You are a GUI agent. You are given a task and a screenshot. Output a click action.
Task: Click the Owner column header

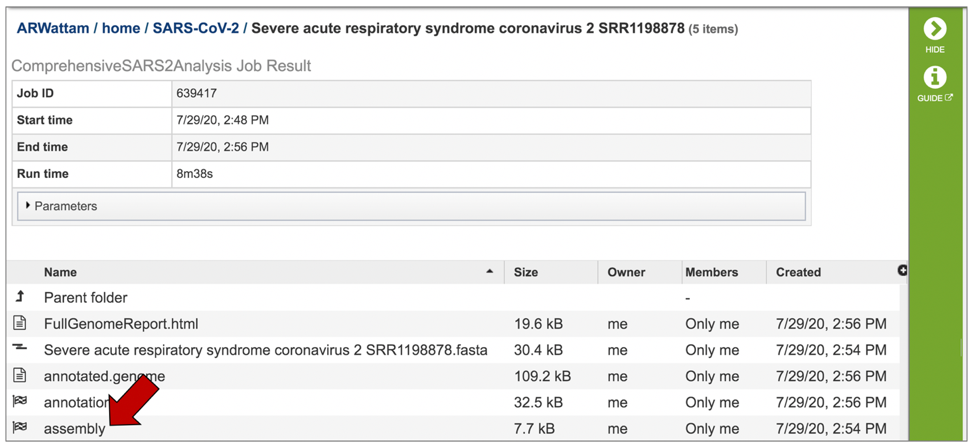click(x=626, y=272)
